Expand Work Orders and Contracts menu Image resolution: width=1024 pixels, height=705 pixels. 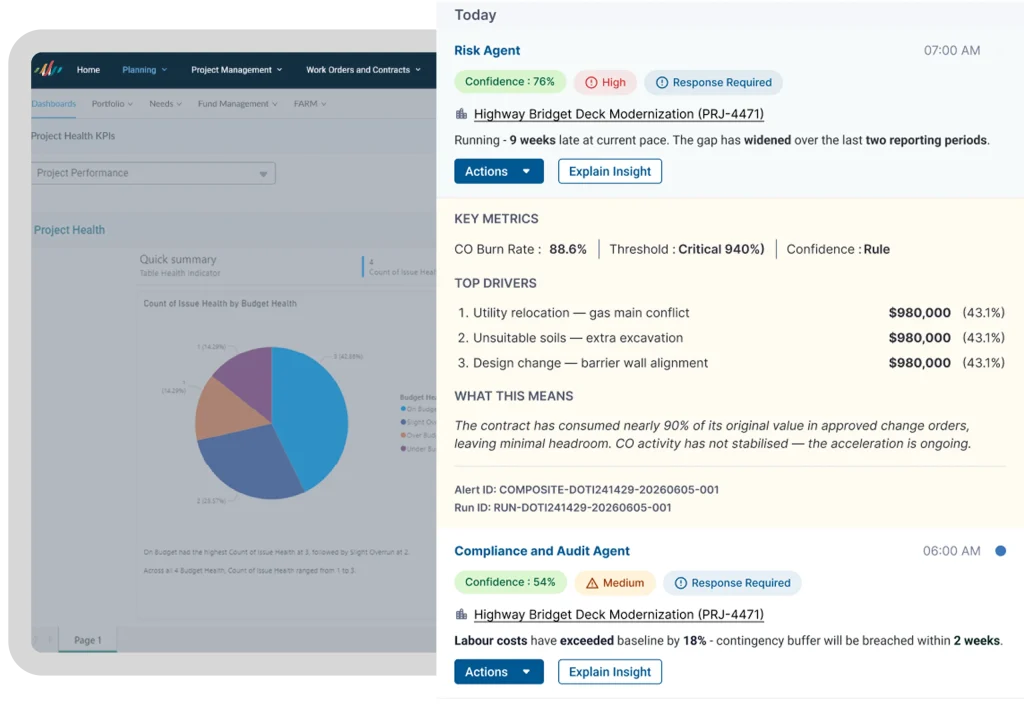[363, 70]
